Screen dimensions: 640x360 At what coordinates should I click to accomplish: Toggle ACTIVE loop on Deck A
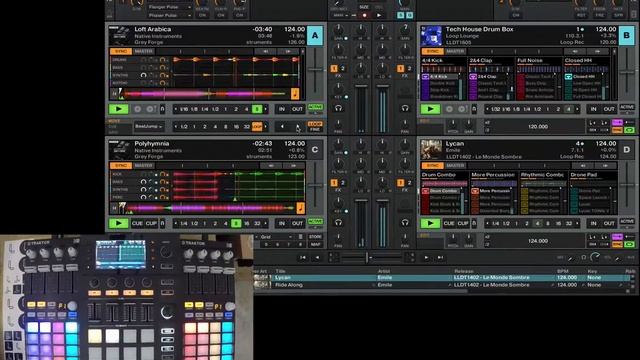[315, 108]
